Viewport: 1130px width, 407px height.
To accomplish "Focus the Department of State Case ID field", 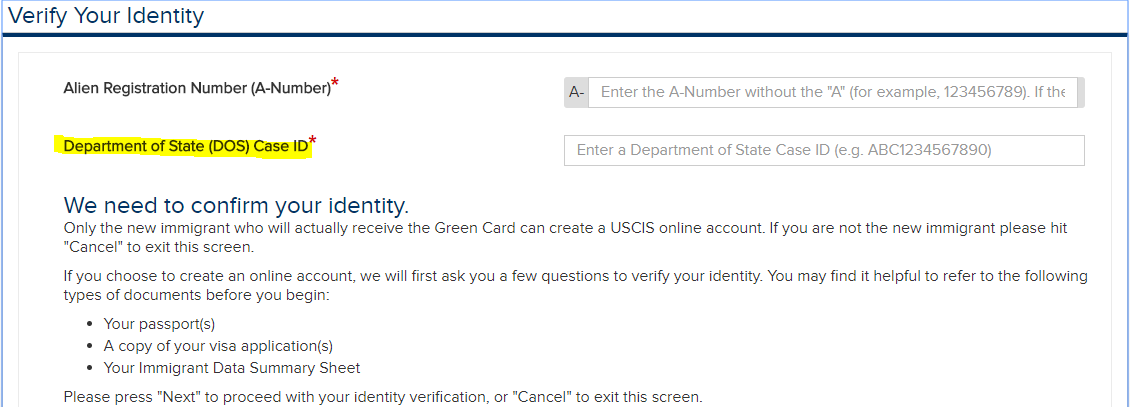I will coord(824,150).
